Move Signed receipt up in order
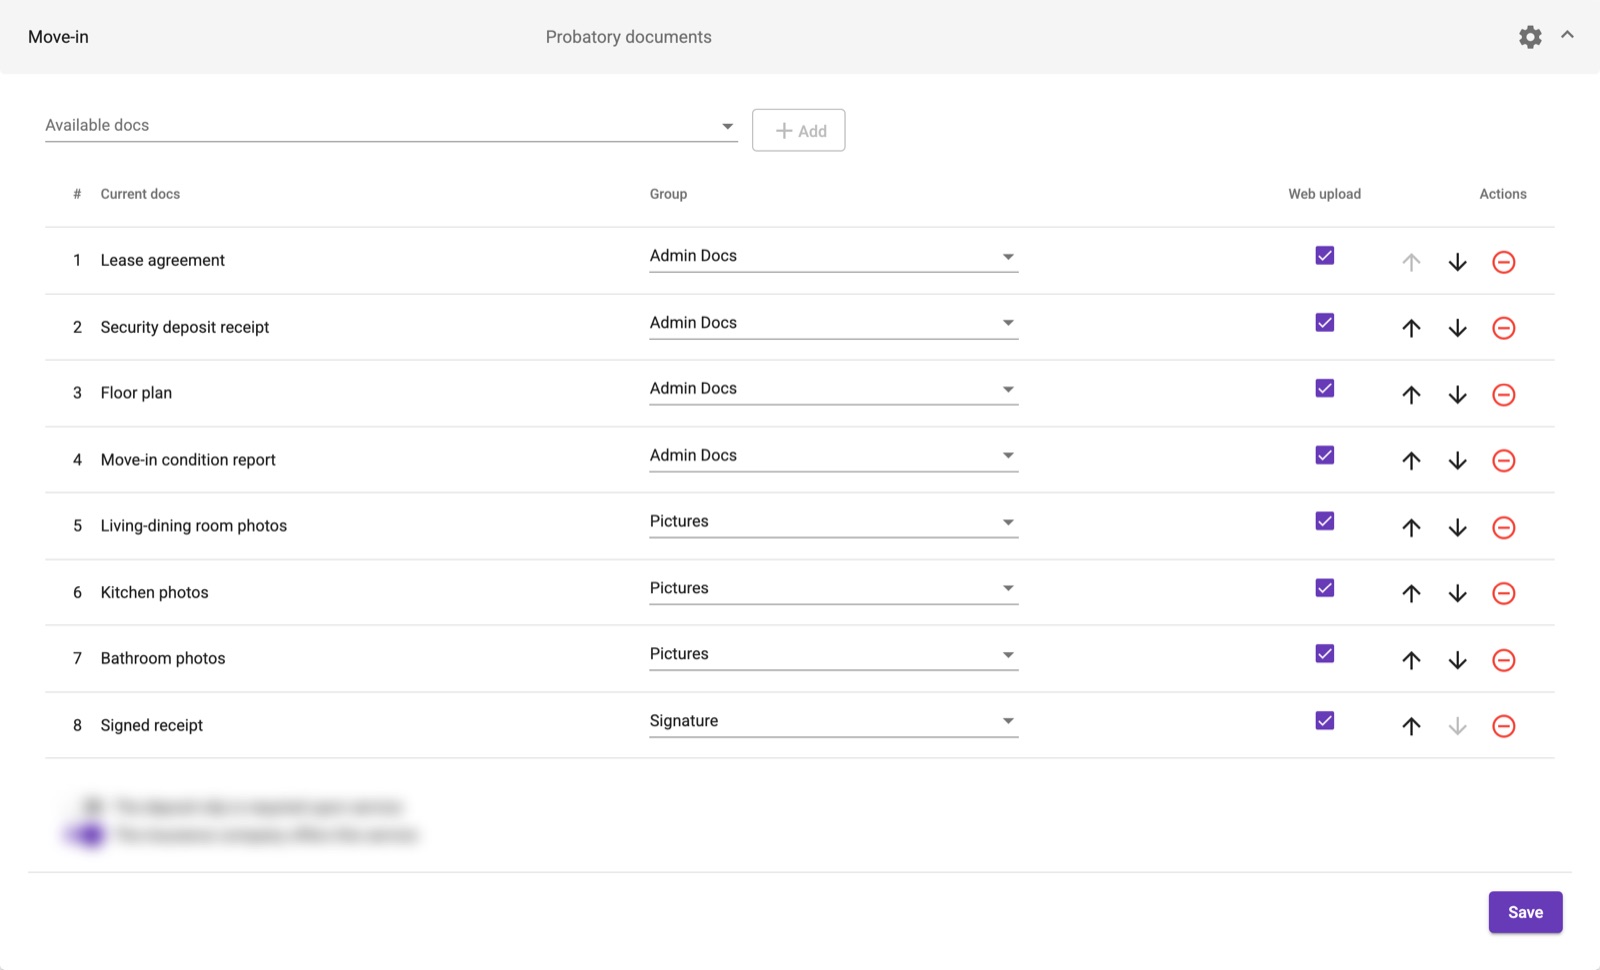Viewport: 1600px width, 970px height. 1411,727
